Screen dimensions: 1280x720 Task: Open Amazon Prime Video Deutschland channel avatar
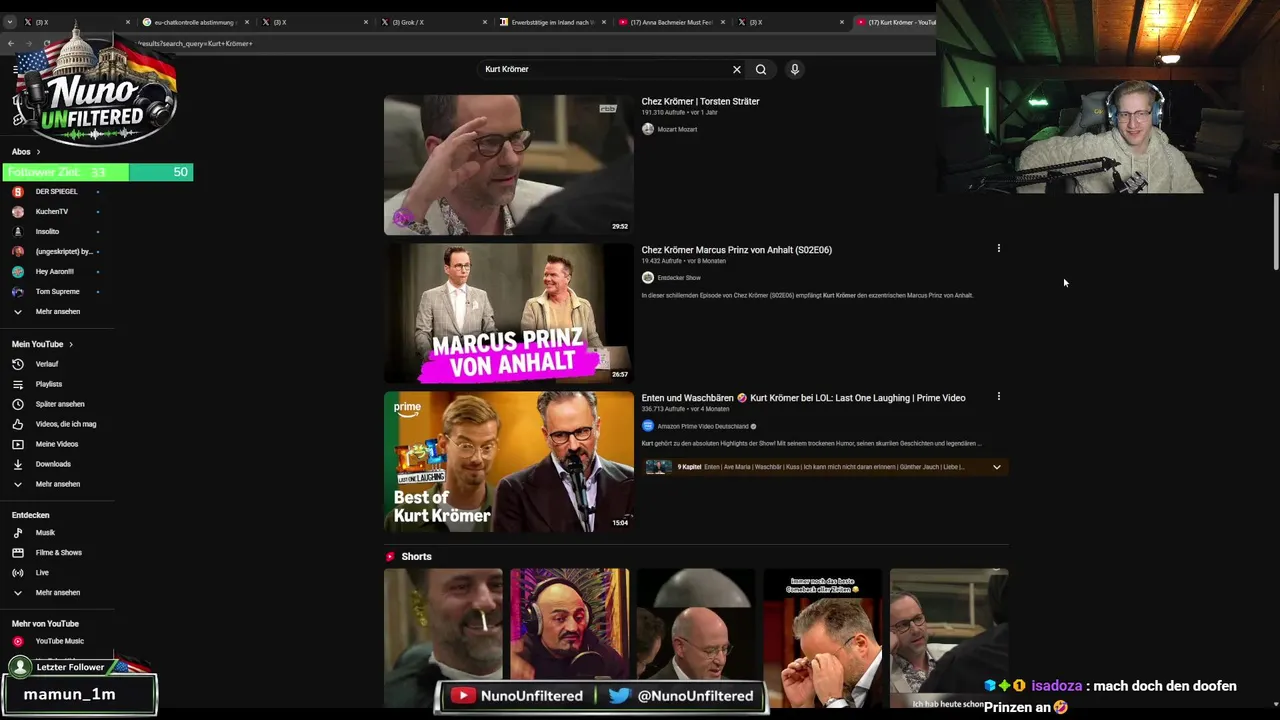click(648, 426)
